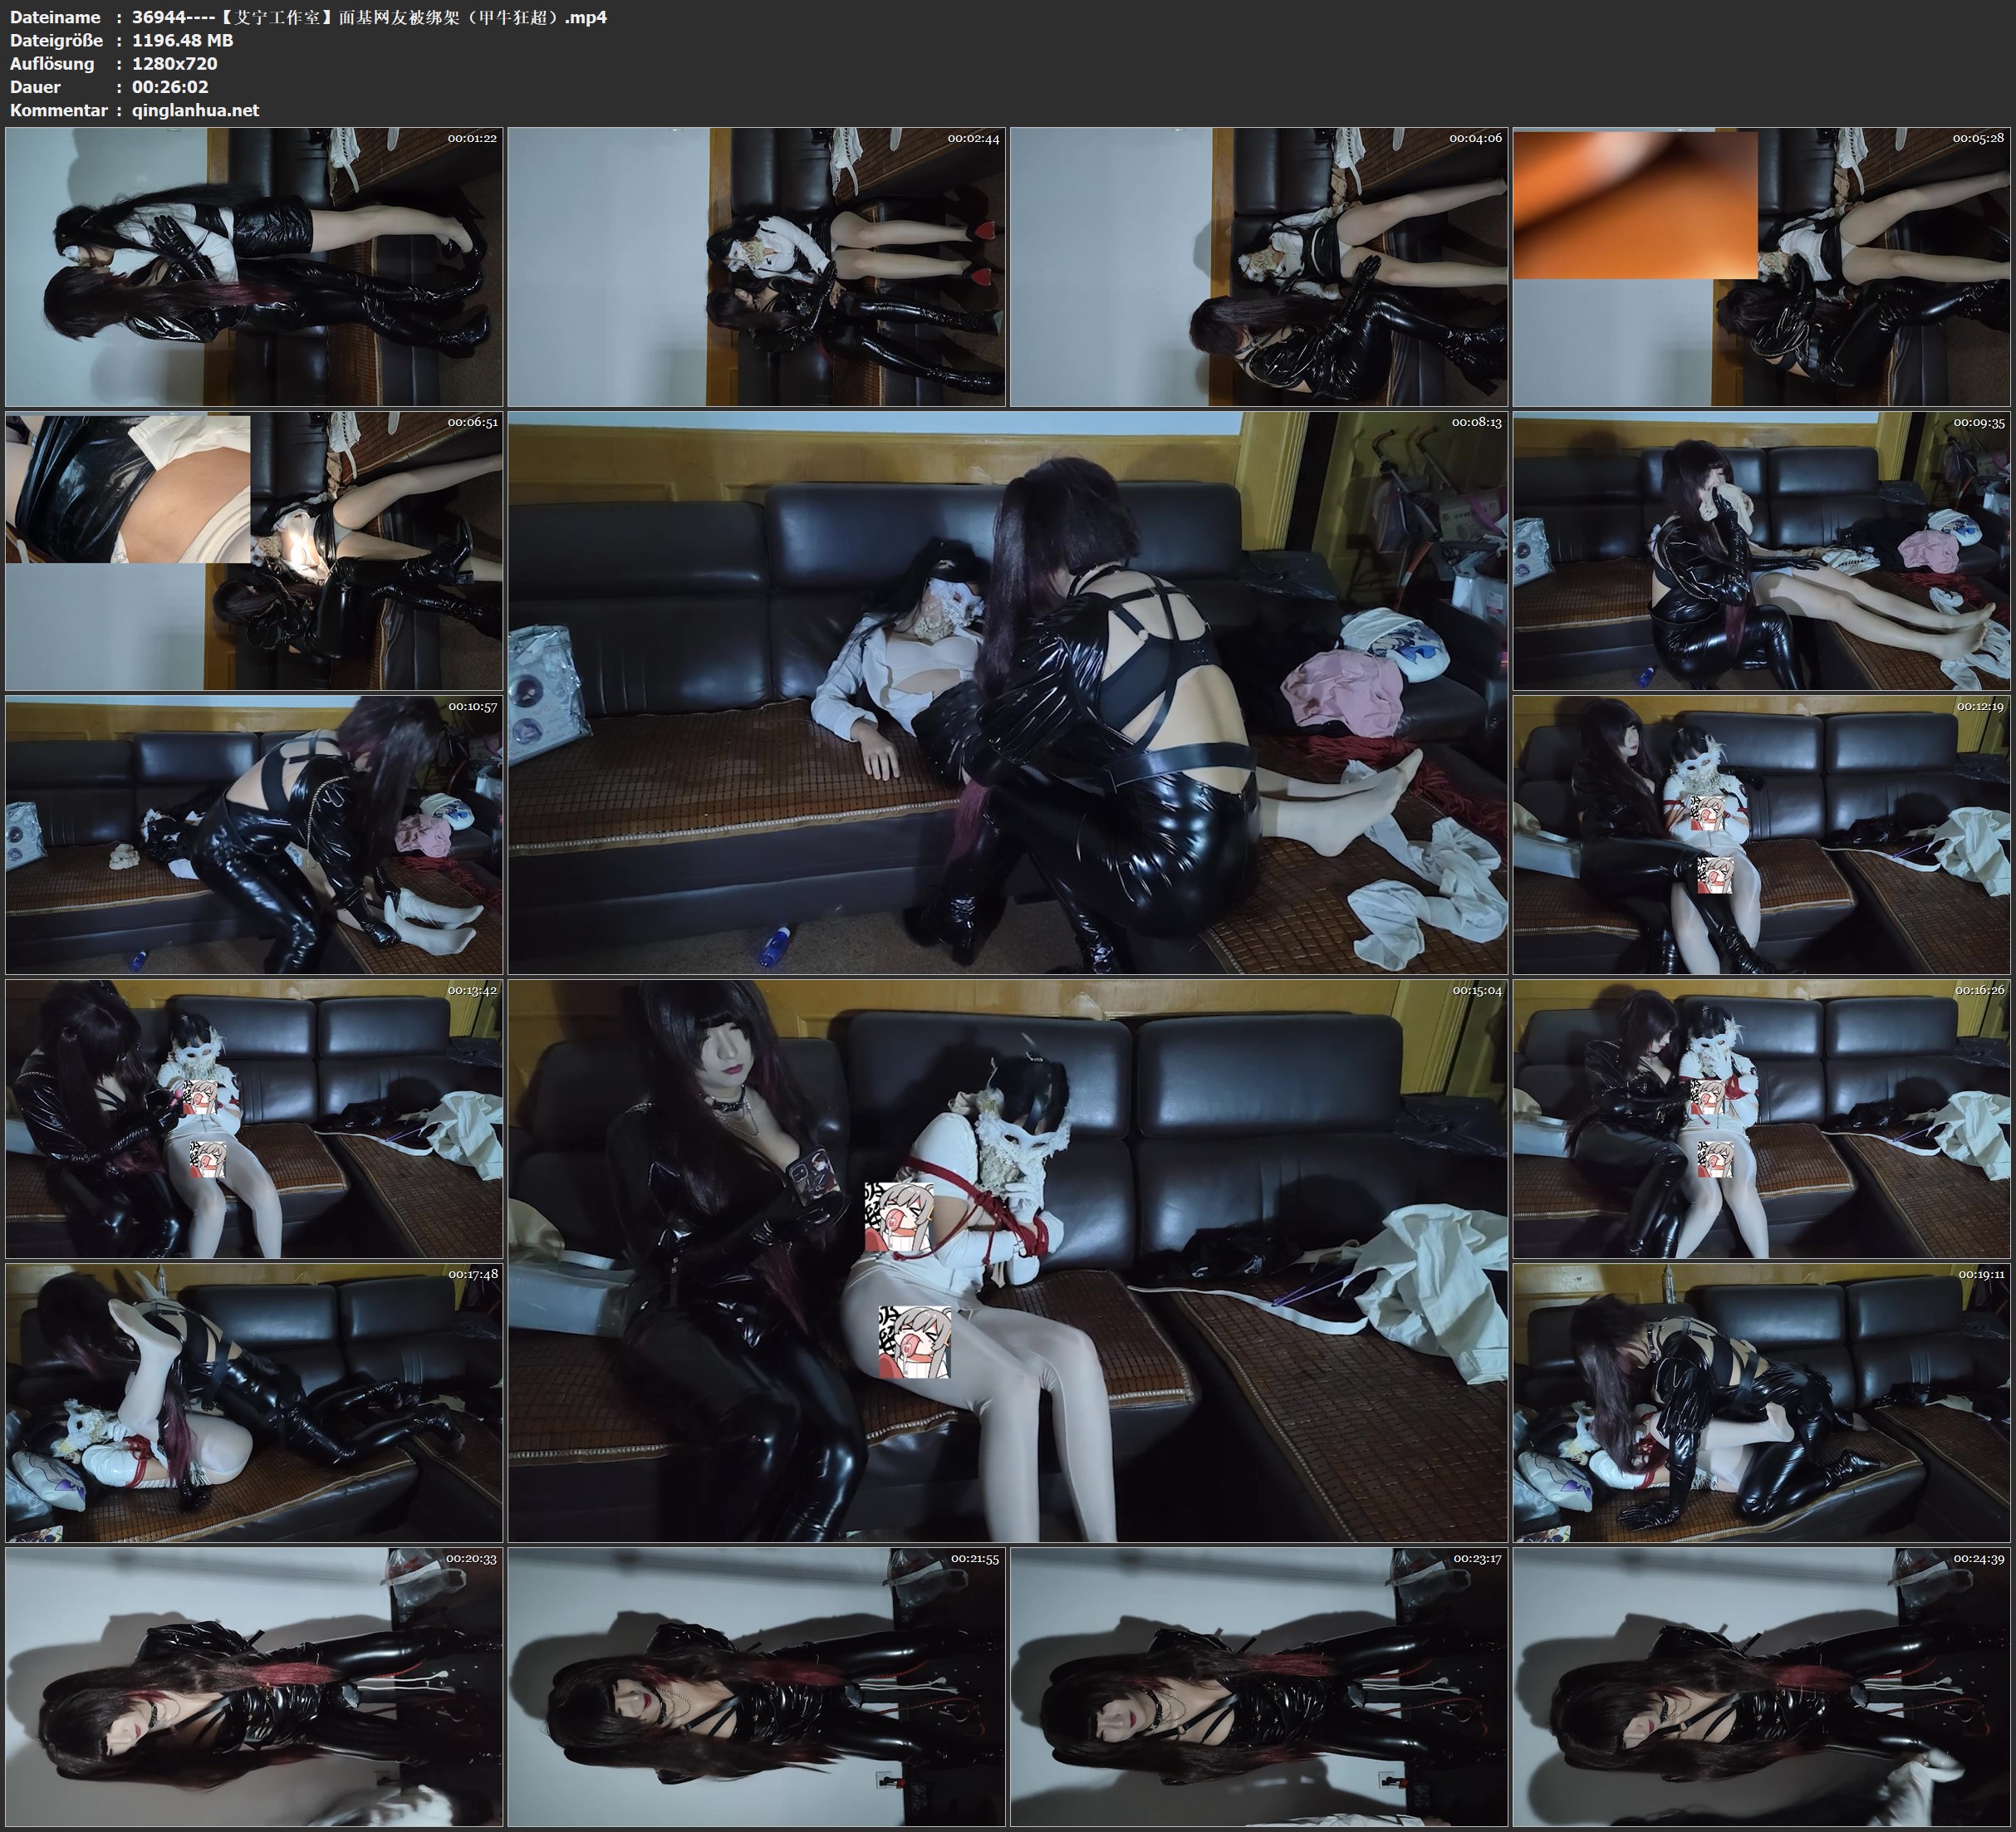Open the 00:10:57 thumbnail
Screen dimensions: 2016x1832
coord(254,835)
